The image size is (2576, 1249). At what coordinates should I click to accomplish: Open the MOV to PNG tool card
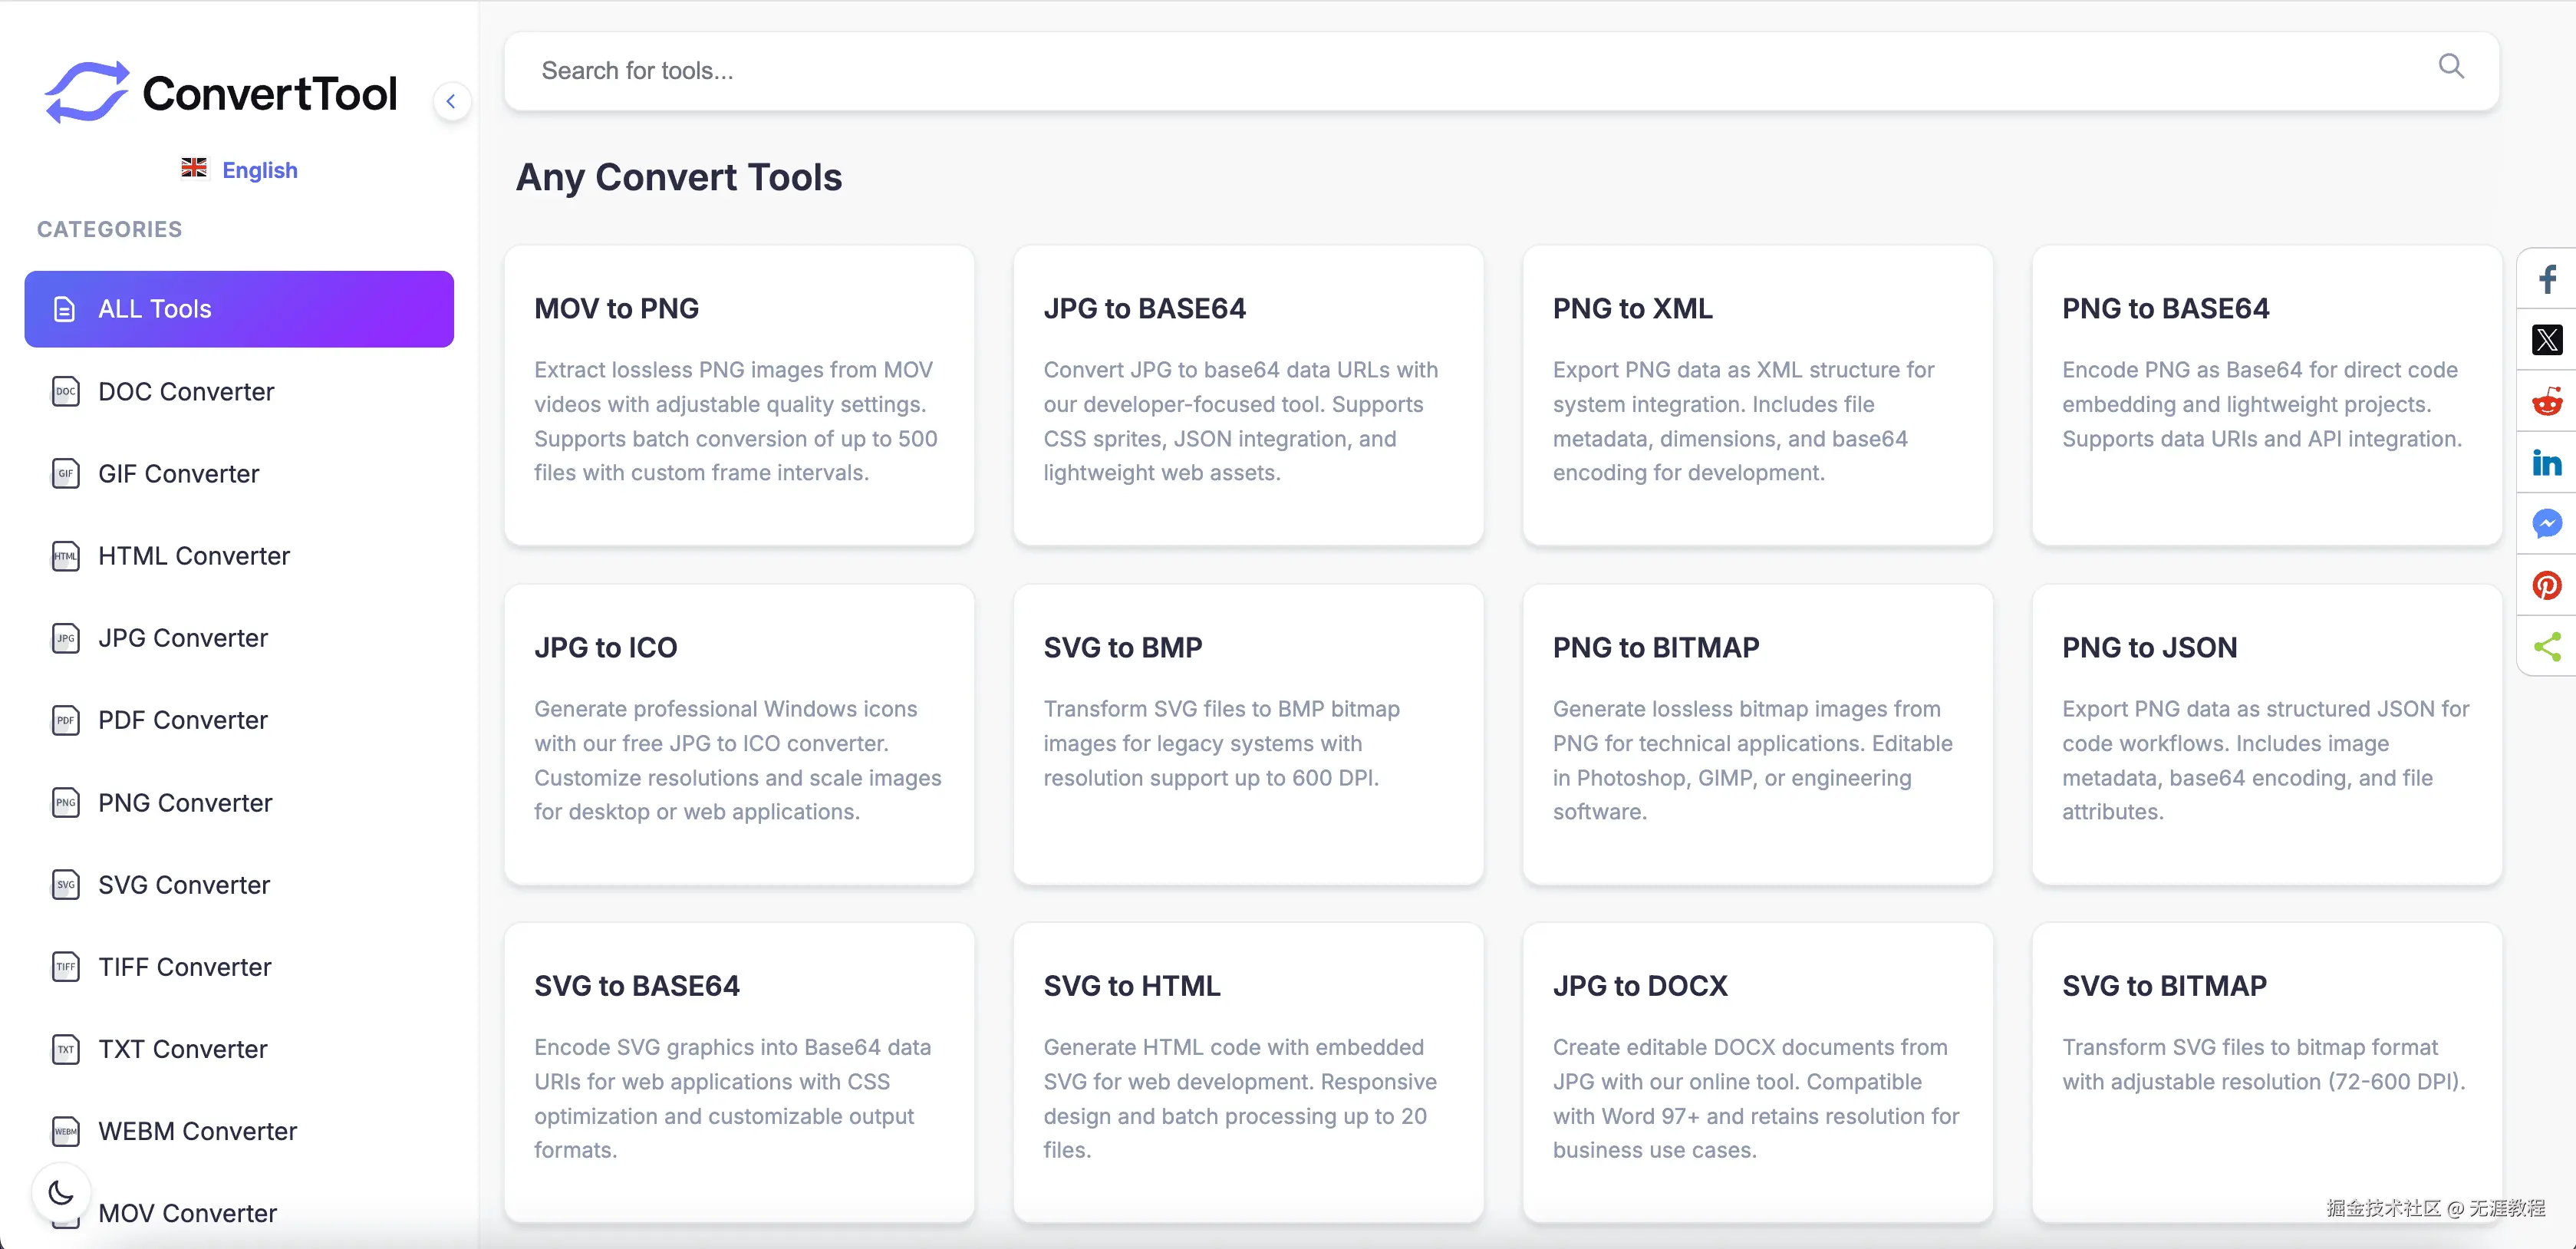pos(739,395)
